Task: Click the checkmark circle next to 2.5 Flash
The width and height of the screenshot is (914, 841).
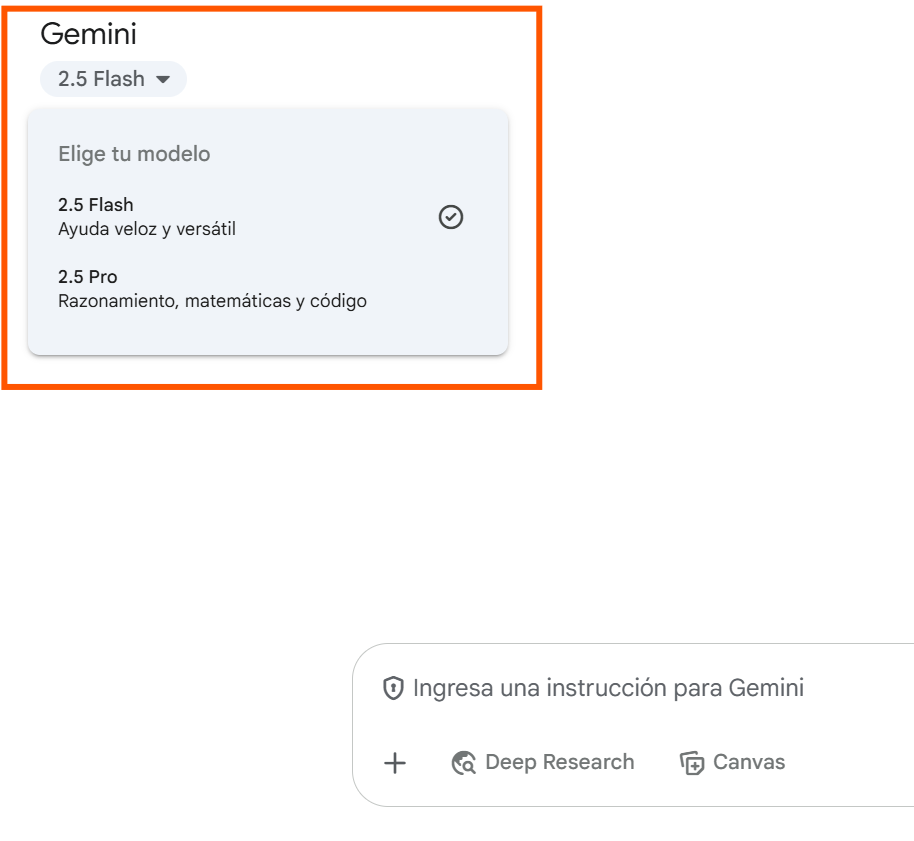Action: [451, 217]
